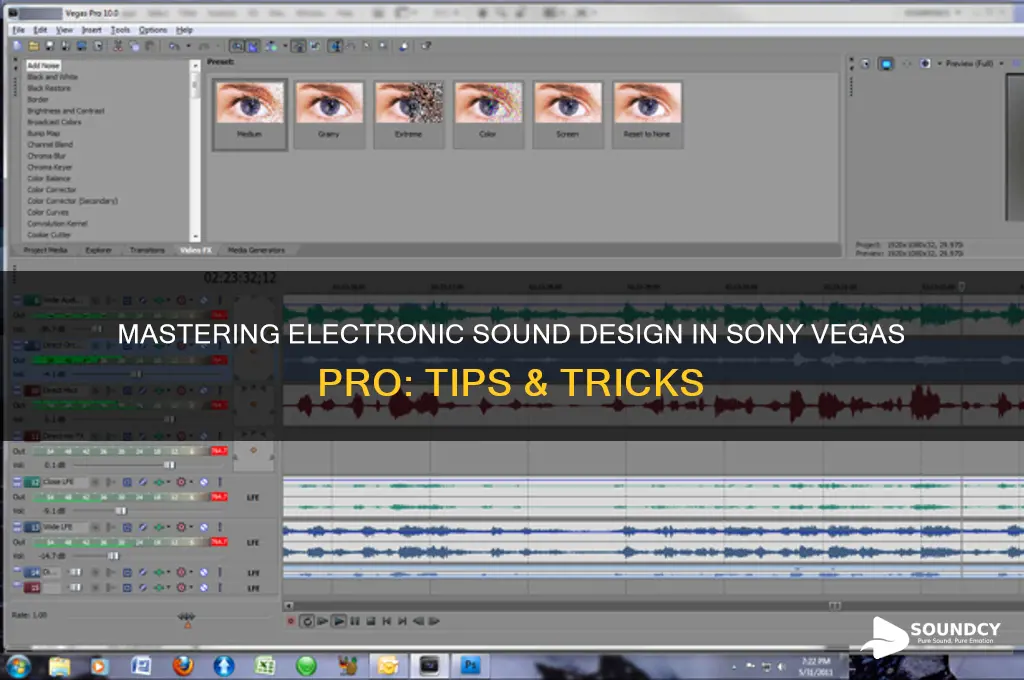This screenshot has width=1024, height=680.
Task: Select the Envelope Edit tool
Action: [351, 46]
